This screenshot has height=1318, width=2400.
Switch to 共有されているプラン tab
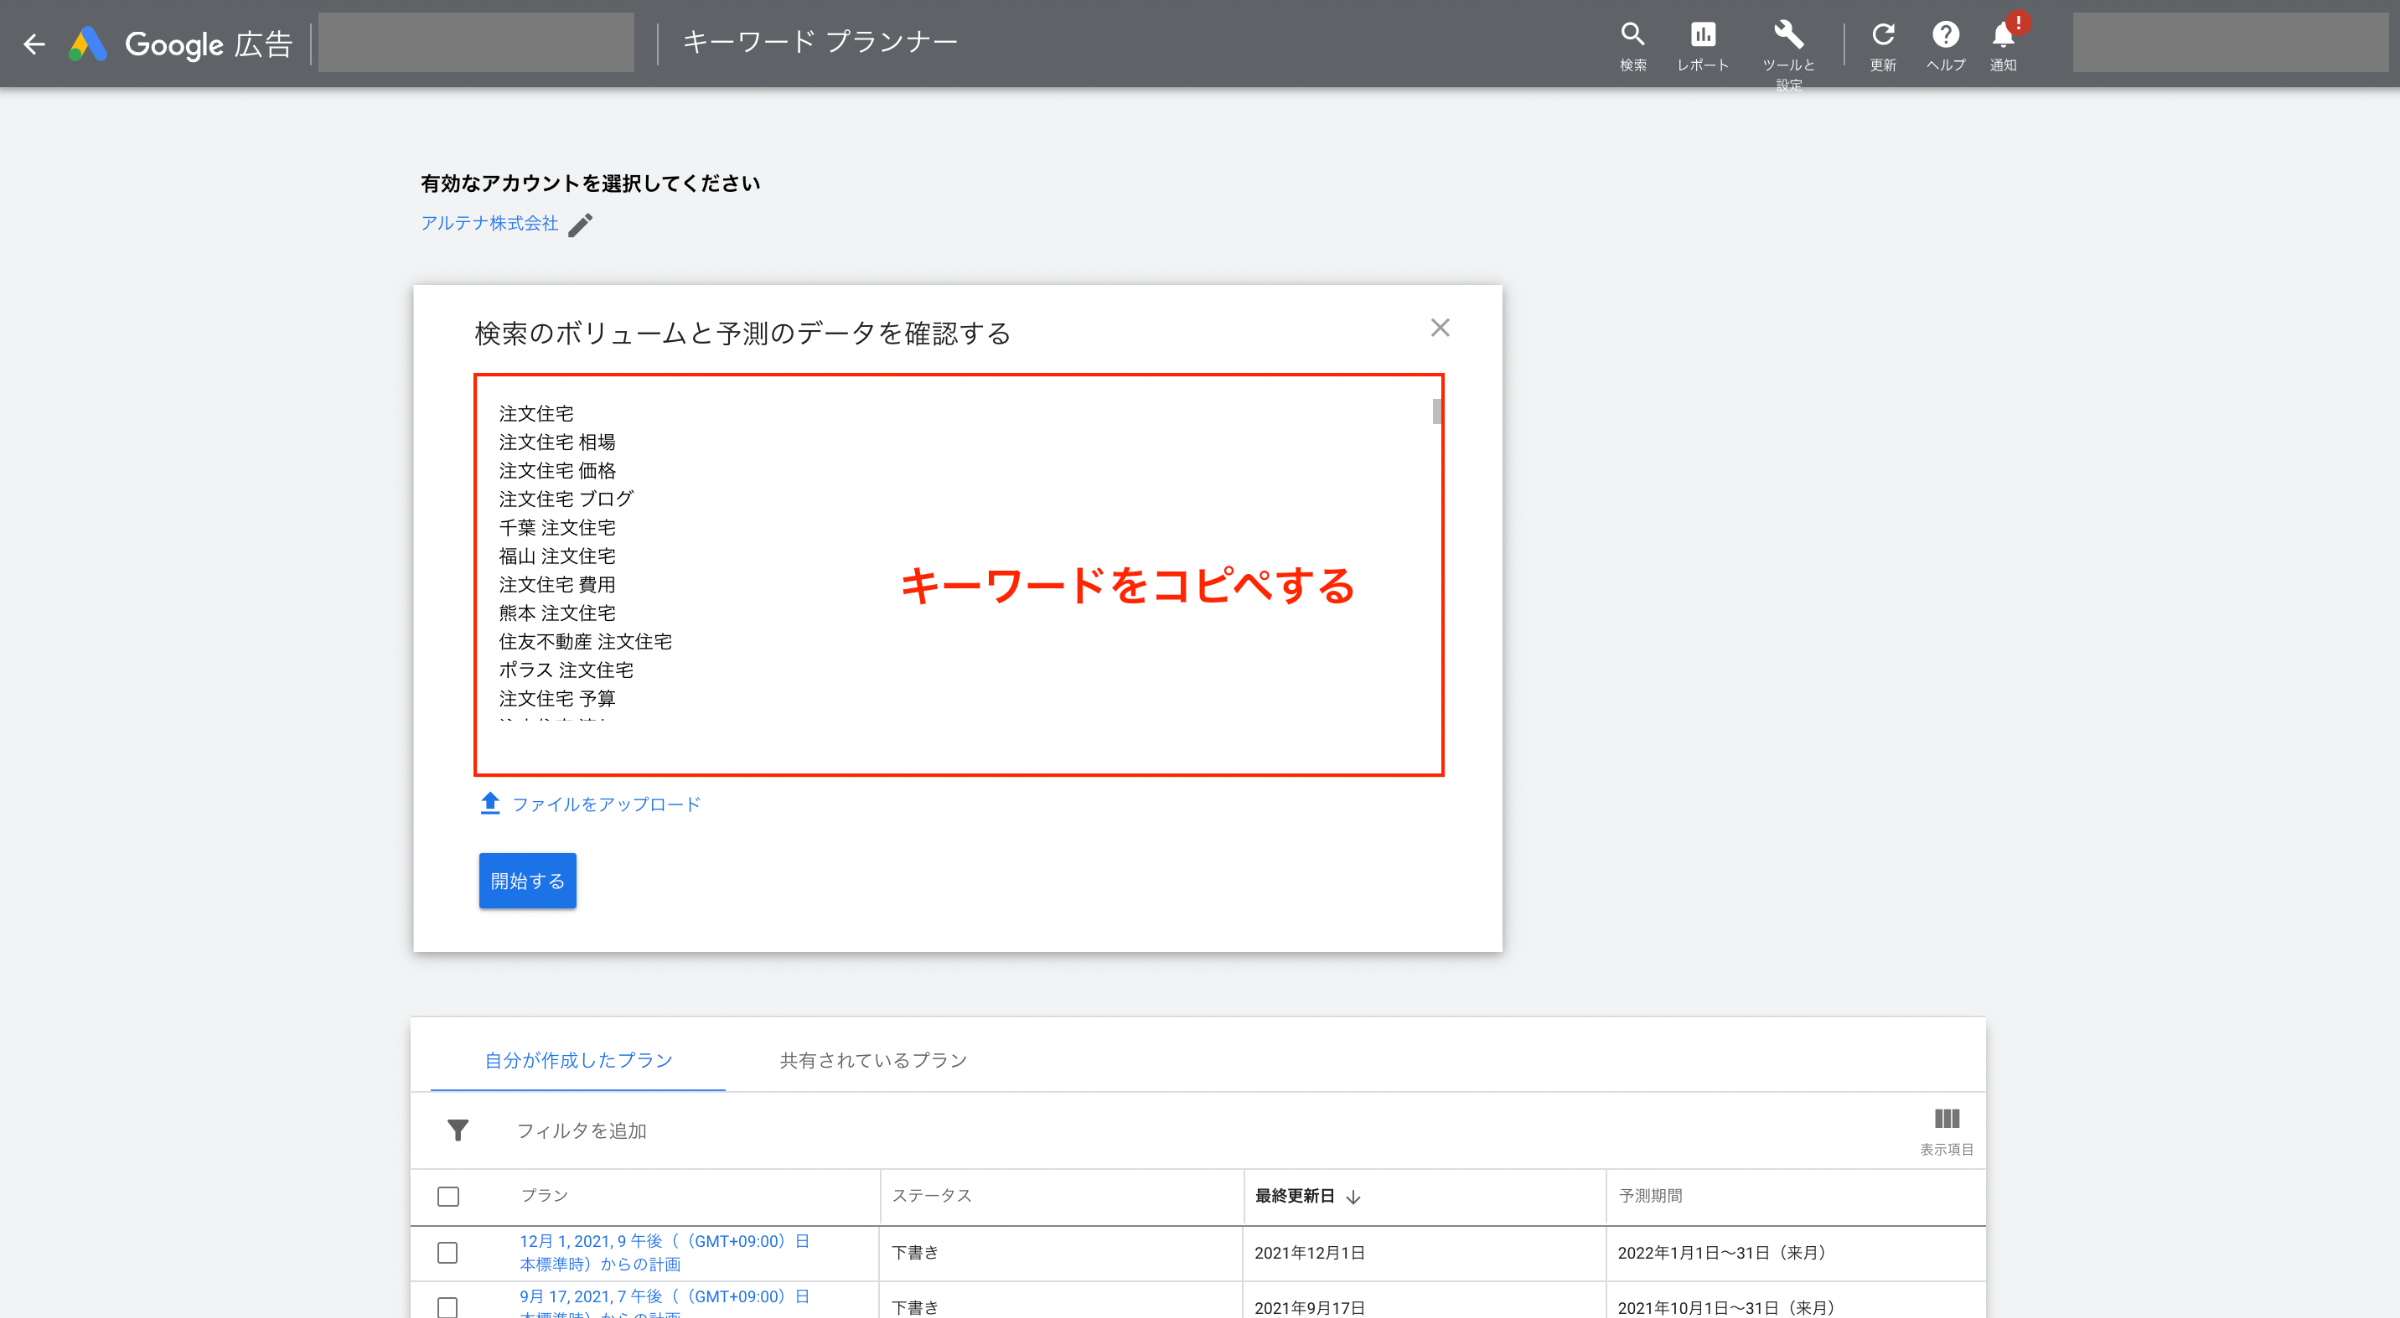pyautogui.click(x=873, y=1060)
